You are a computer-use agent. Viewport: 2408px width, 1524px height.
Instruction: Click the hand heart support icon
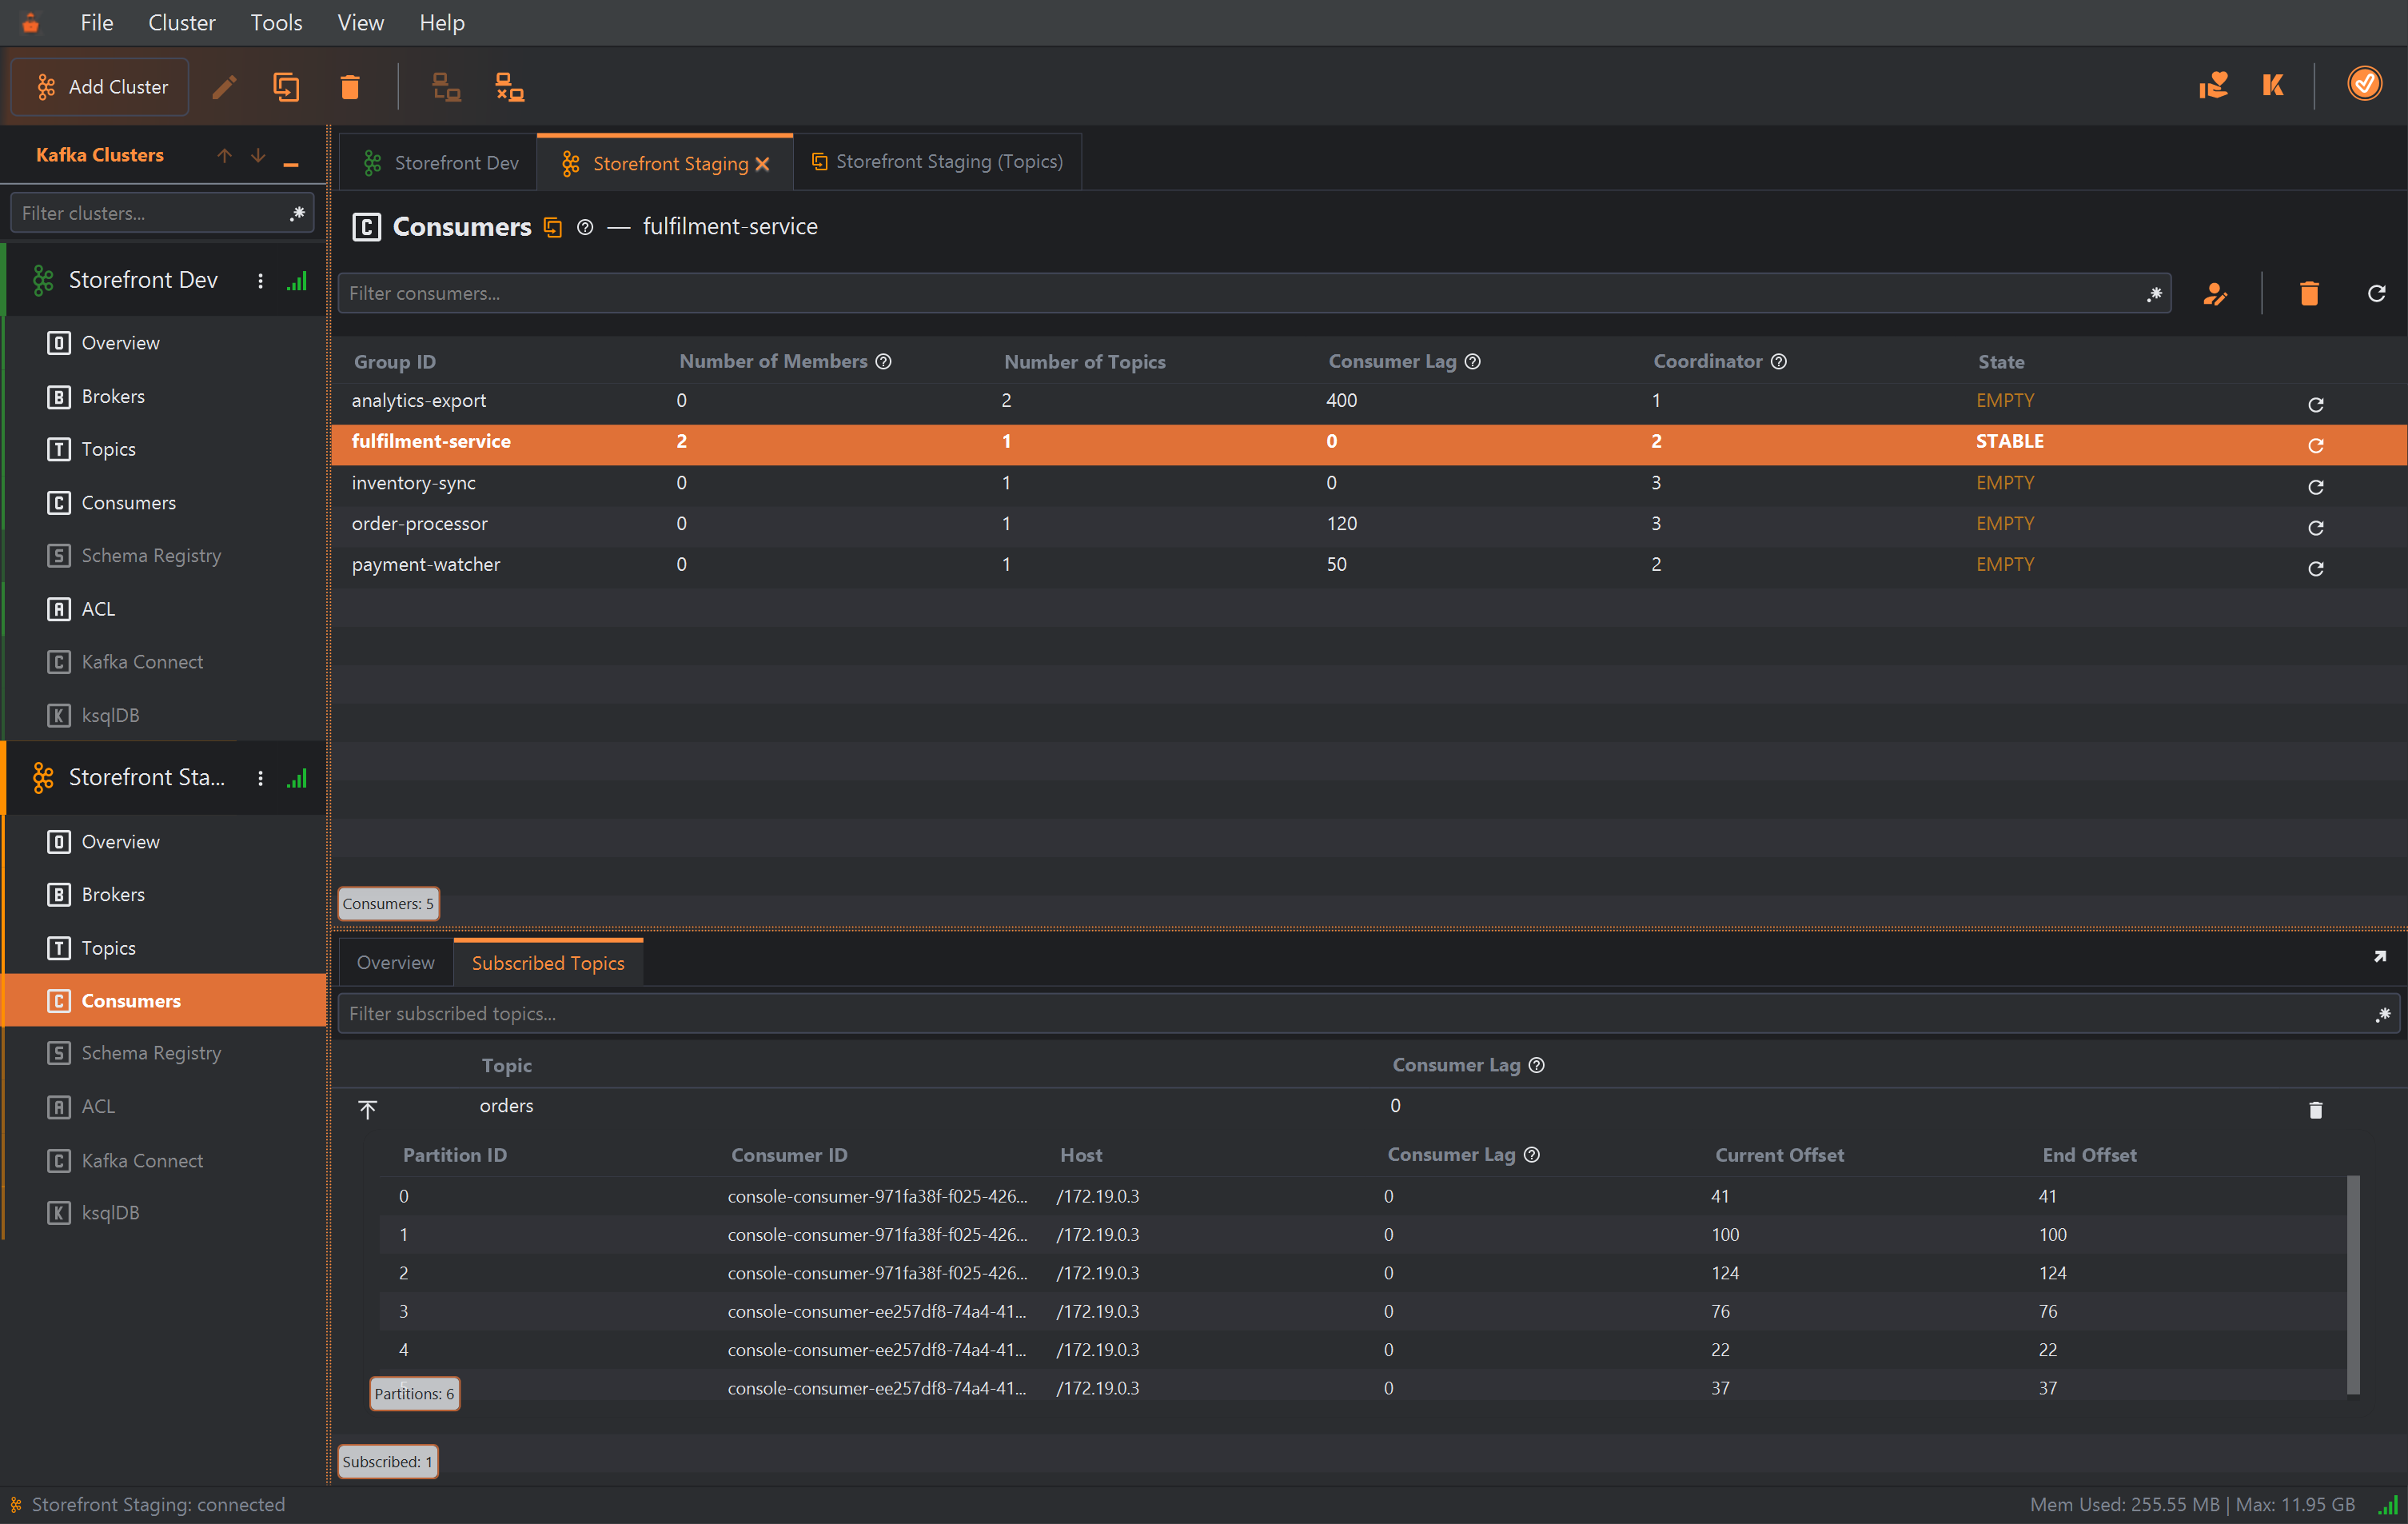pos(2213,85)
